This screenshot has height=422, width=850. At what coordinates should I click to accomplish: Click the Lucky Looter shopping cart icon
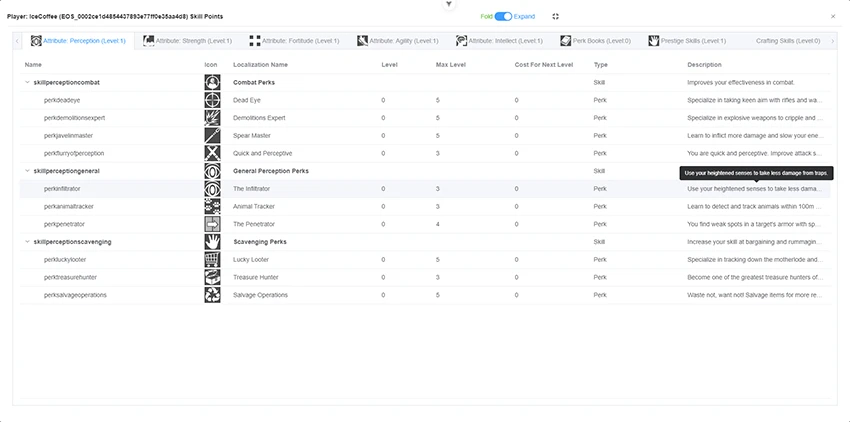(x=212, y=259)
